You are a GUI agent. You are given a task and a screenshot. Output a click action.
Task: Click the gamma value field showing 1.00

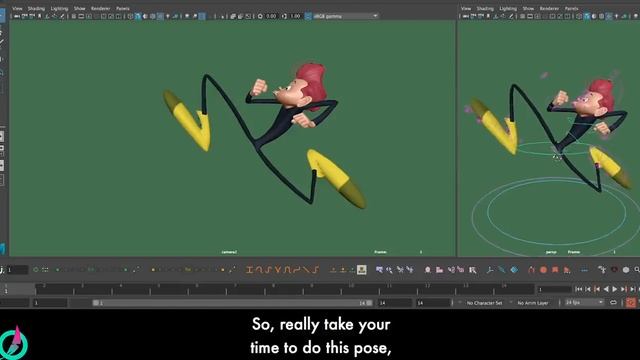point(295,16)
